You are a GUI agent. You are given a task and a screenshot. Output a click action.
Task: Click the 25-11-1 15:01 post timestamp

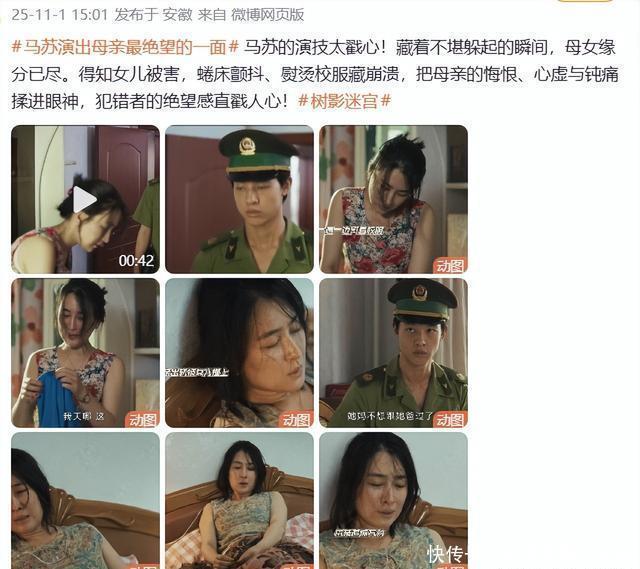59,15
